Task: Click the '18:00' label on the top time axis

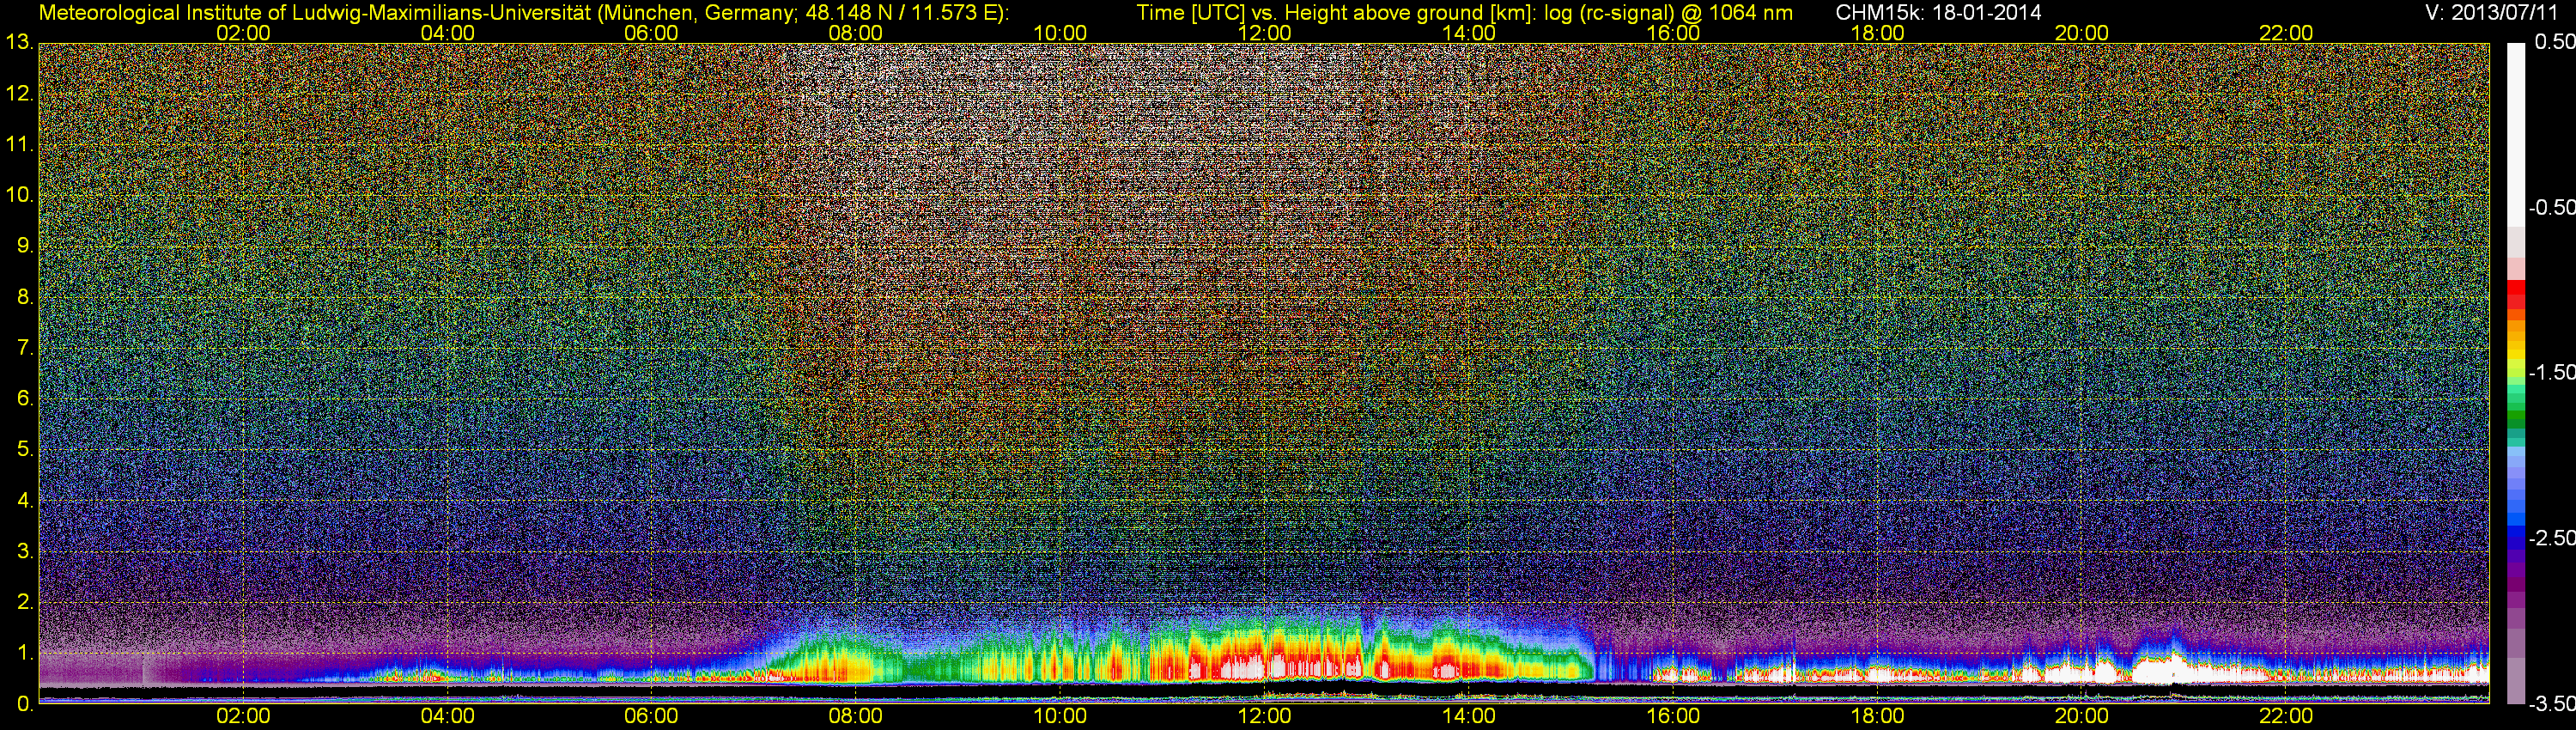Action: coord(1877,33)
